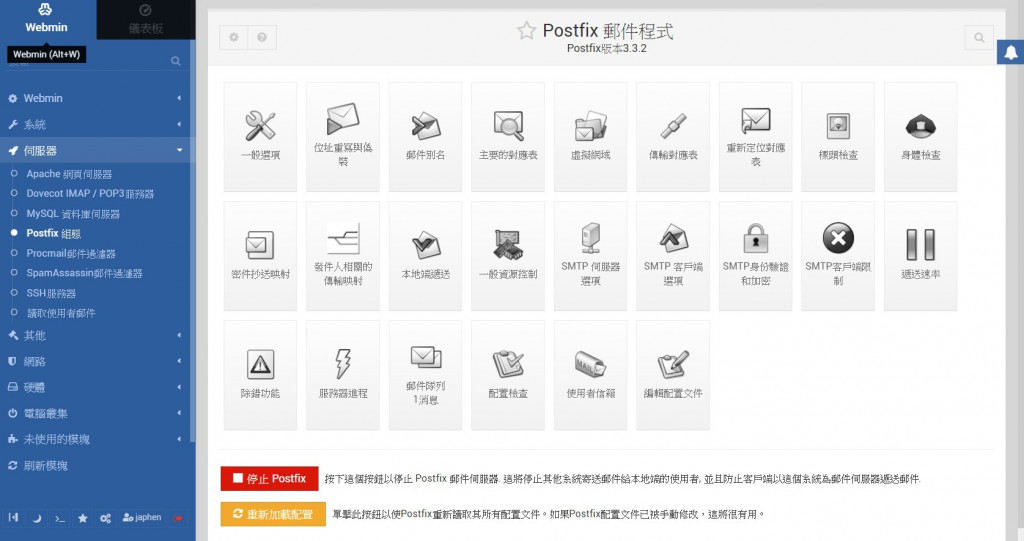Screen dimensions: 1024x541
Task: Expand the 硬體 (Hardware) category
Action: [95, 387]
